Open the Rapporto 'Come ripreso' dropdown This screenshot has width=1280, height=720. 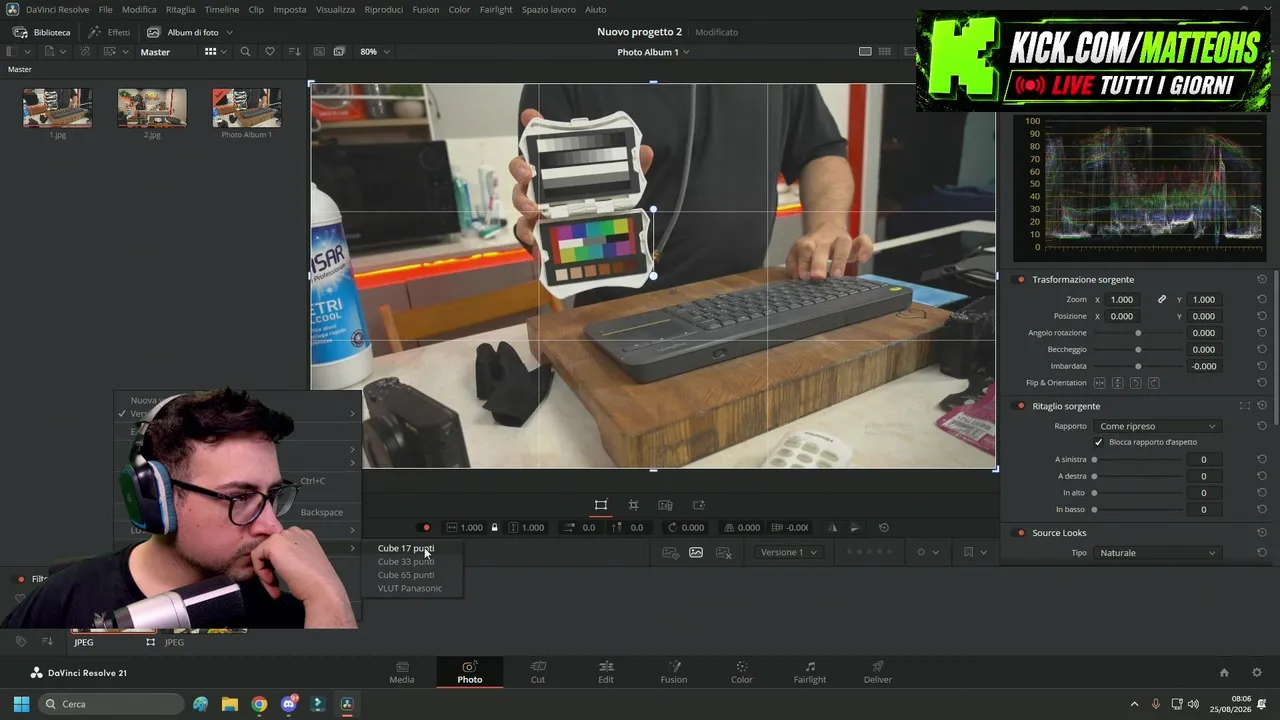click(x=1157, y=426)
